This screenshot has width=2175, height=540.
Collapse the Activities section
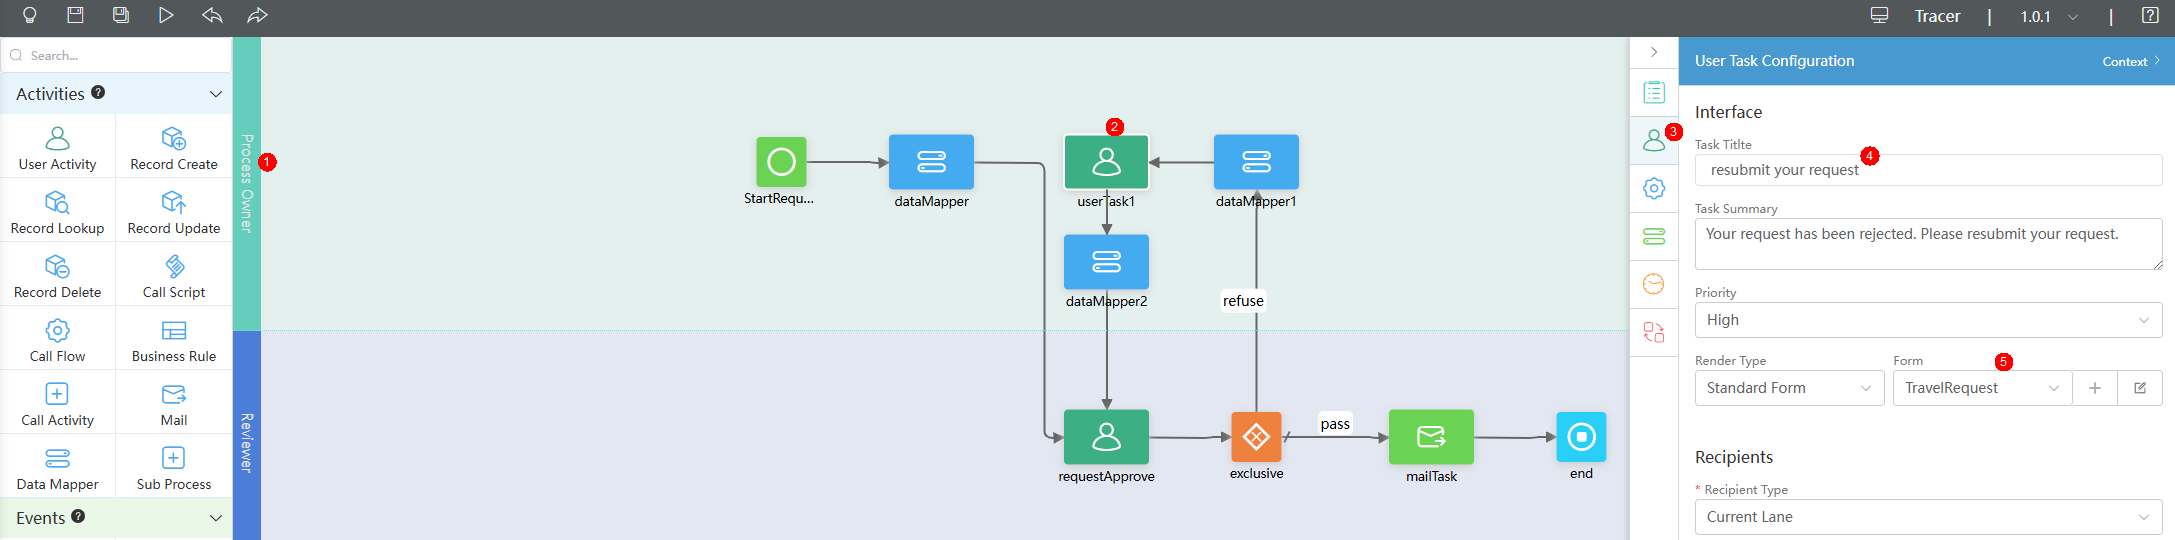point(215,94)
